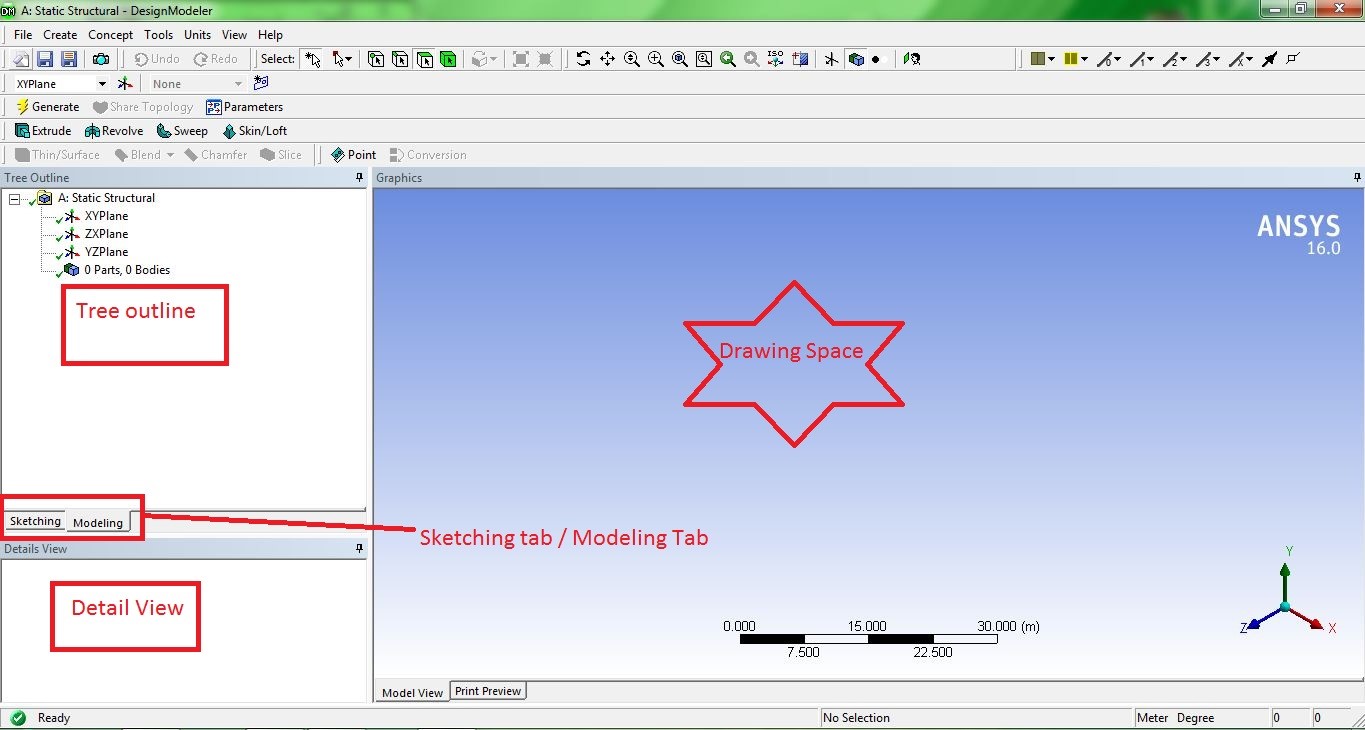Open the edge color swatch dropdown

1083,59
